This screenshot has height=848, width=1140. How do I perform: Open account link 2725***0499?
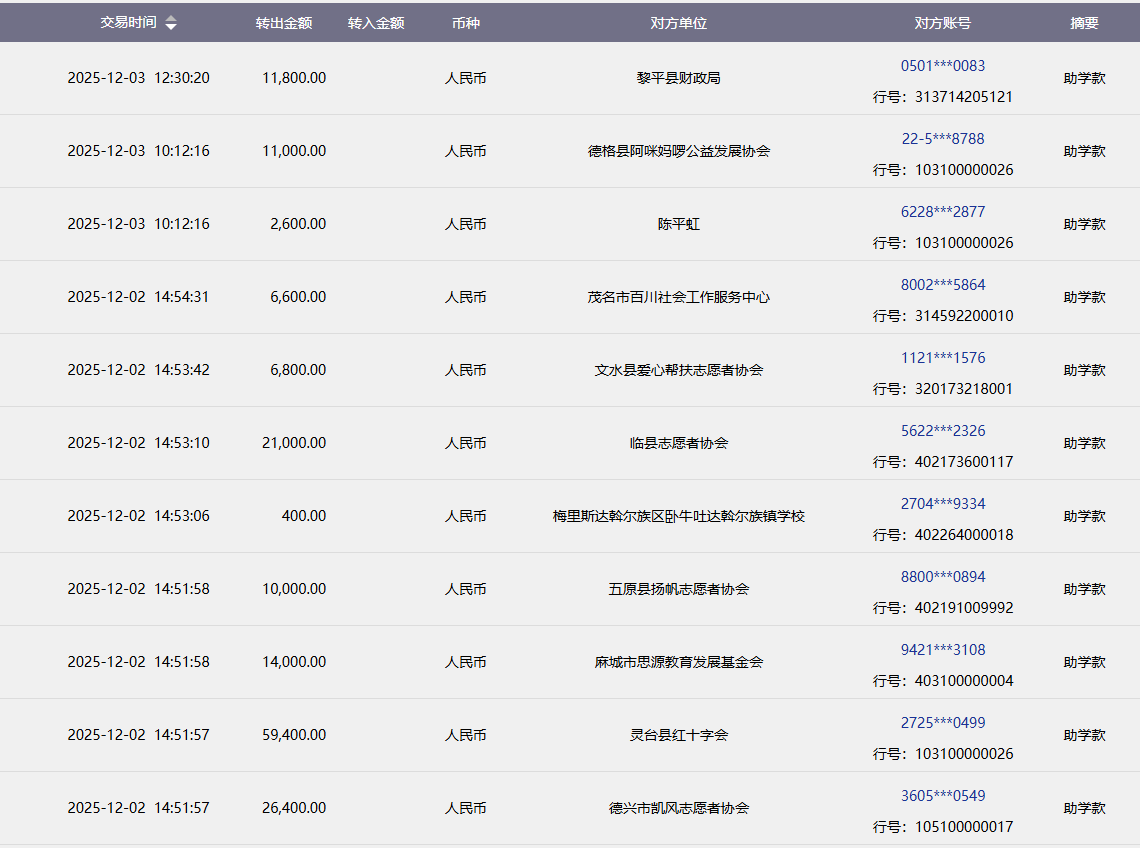click(x=942, y=723)
